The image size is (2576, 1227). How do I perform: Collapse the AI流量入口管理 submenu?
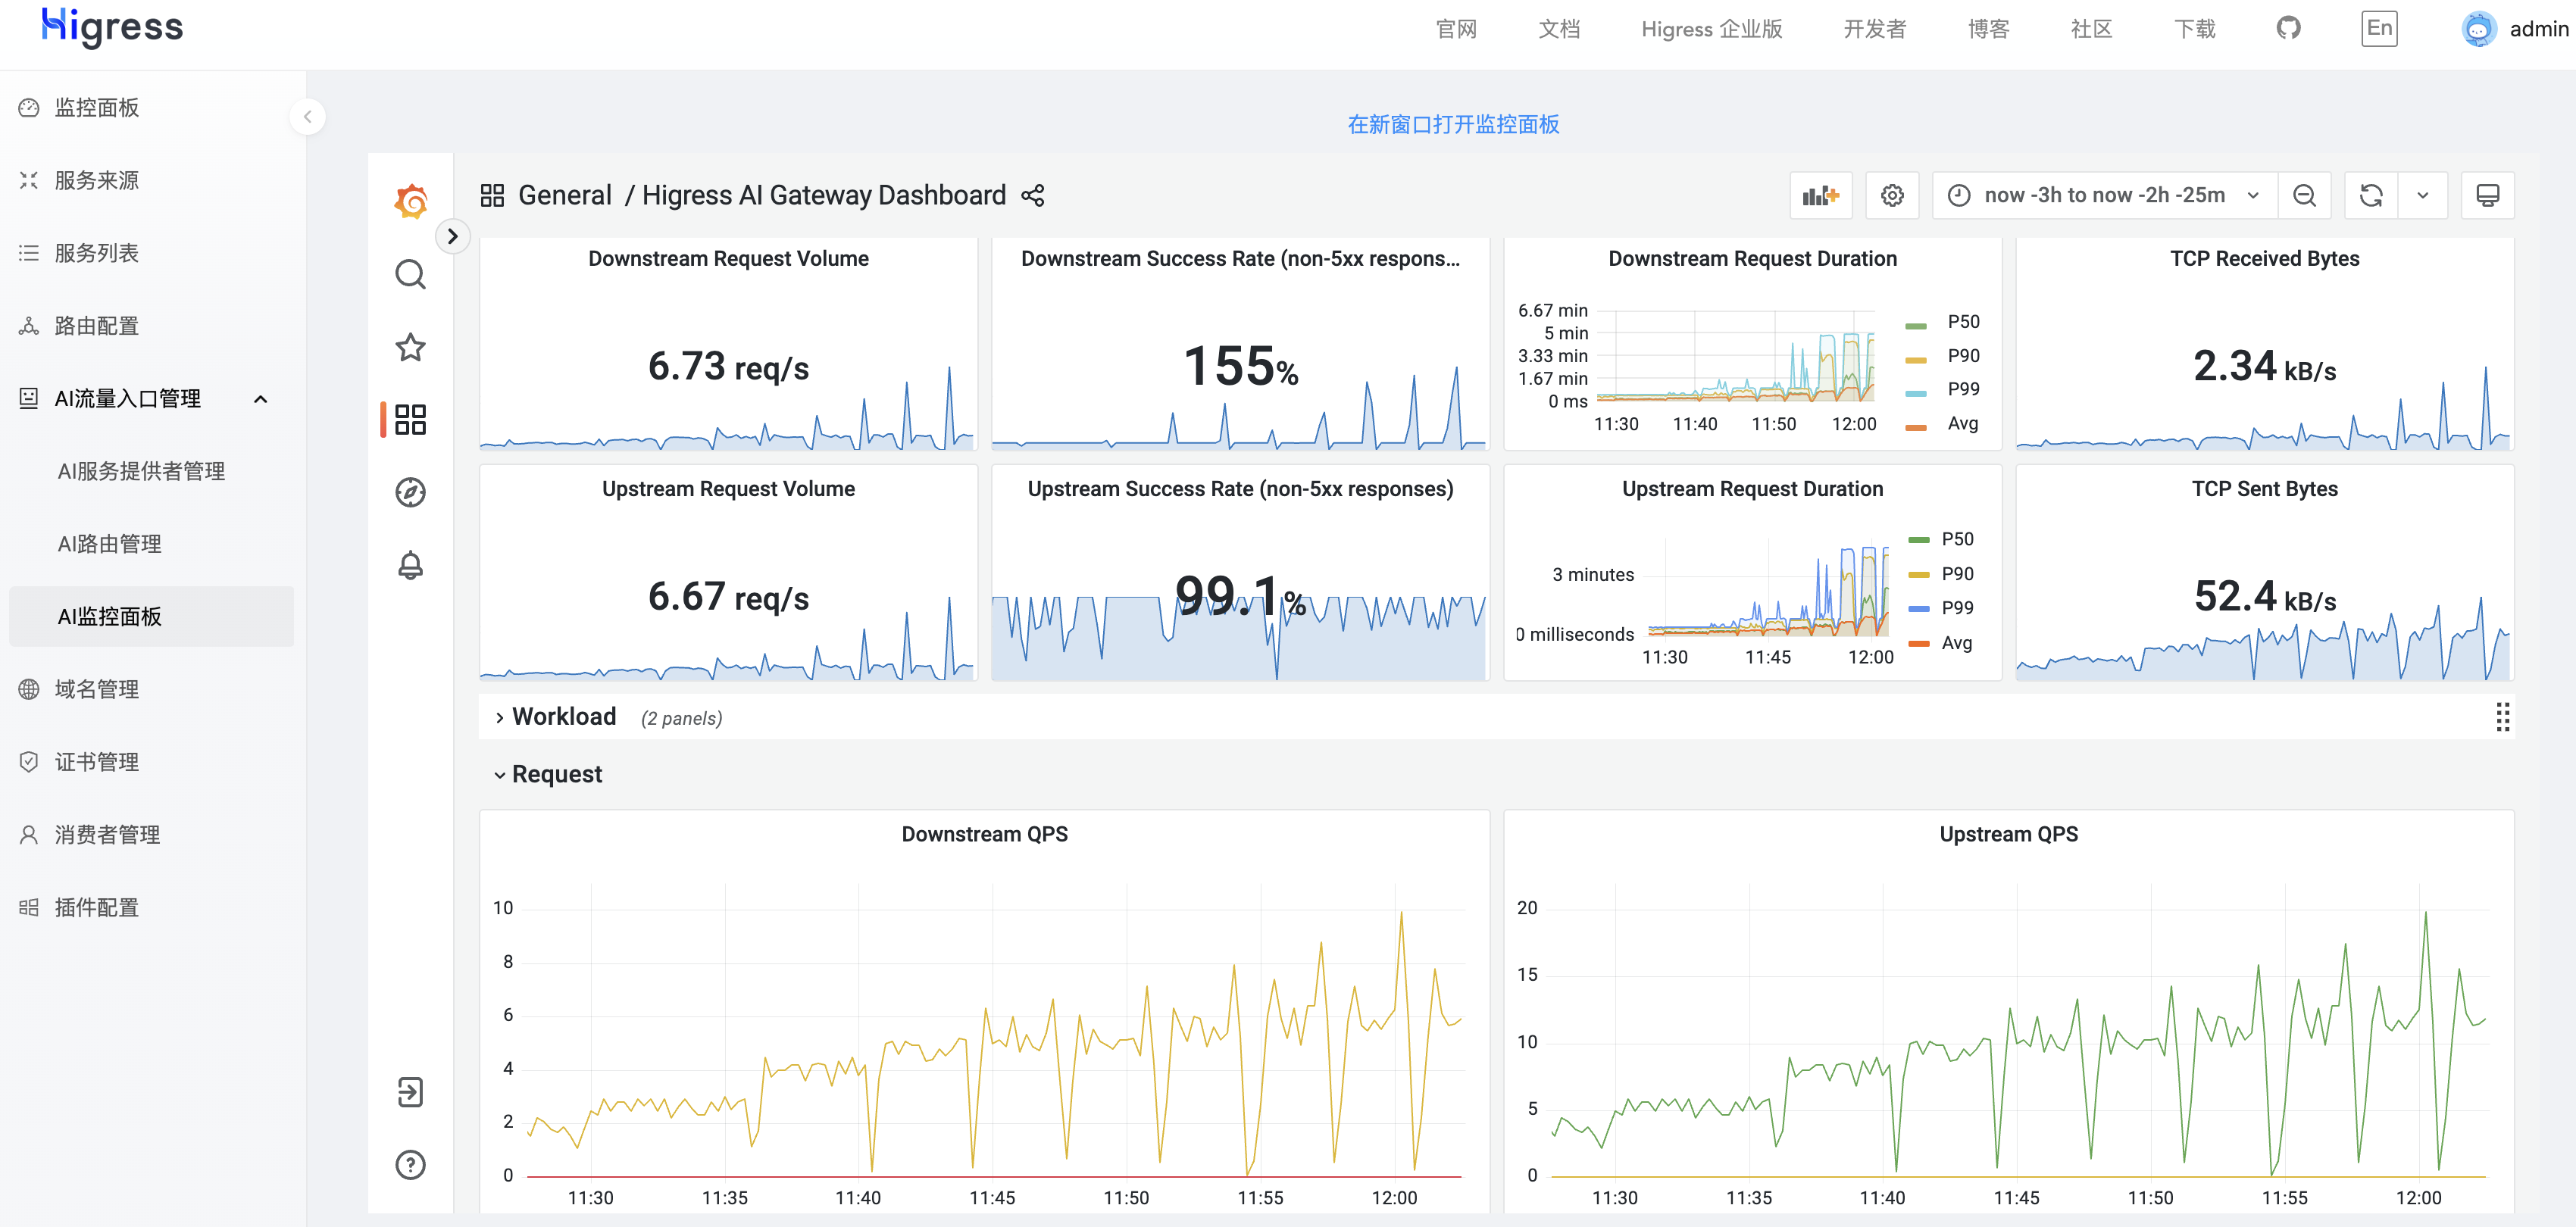(261, 399)
